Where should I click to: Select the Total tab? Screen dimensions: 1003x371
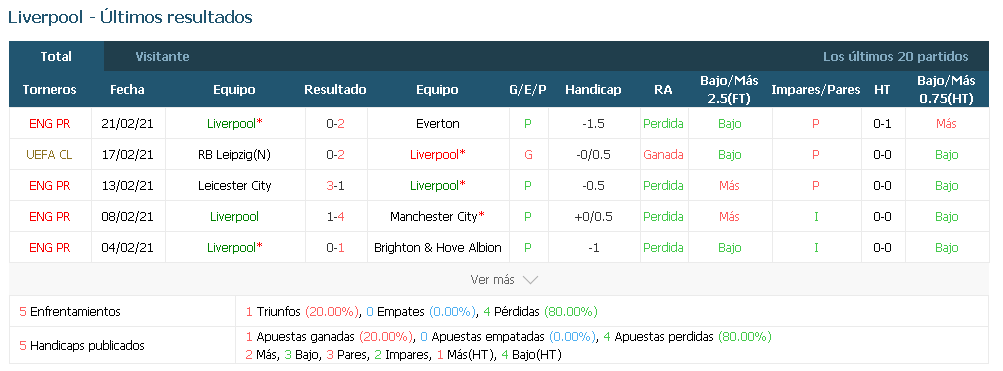56,56
